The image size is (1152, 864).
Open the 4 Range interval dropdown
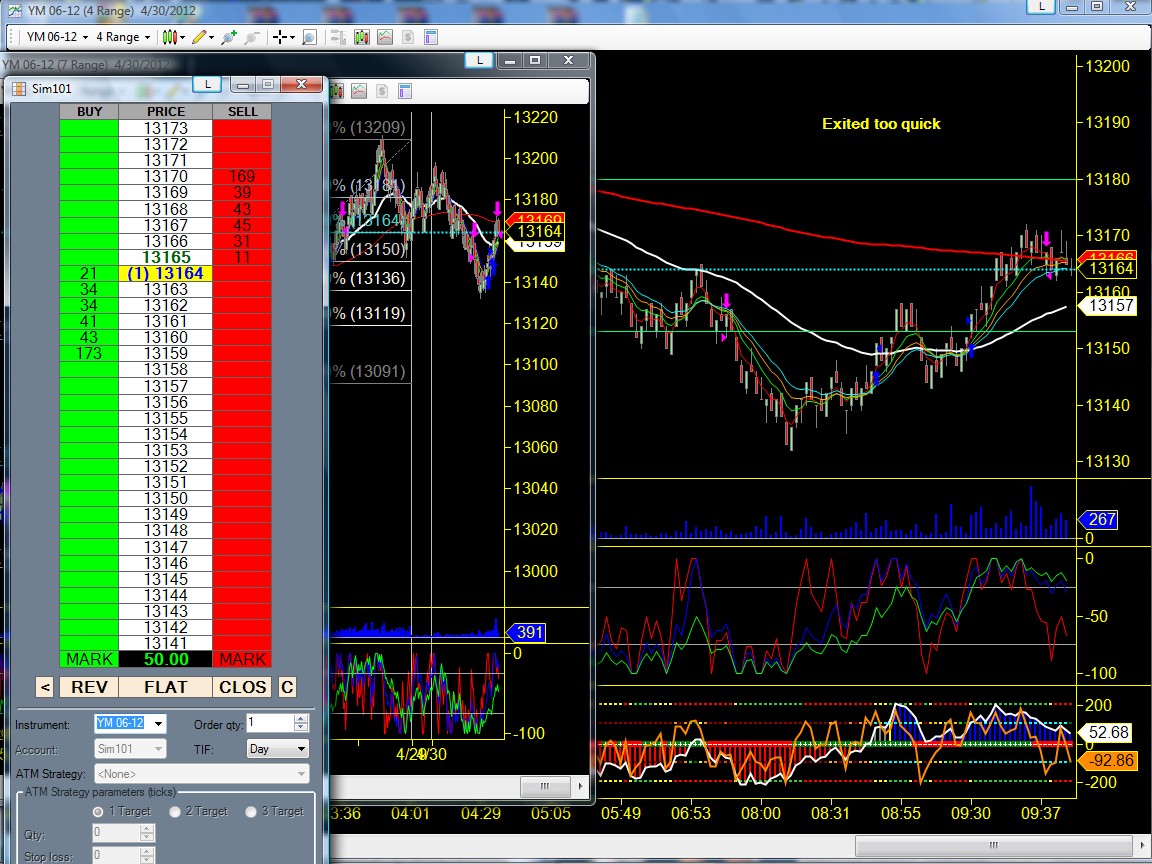coord(123,37)
